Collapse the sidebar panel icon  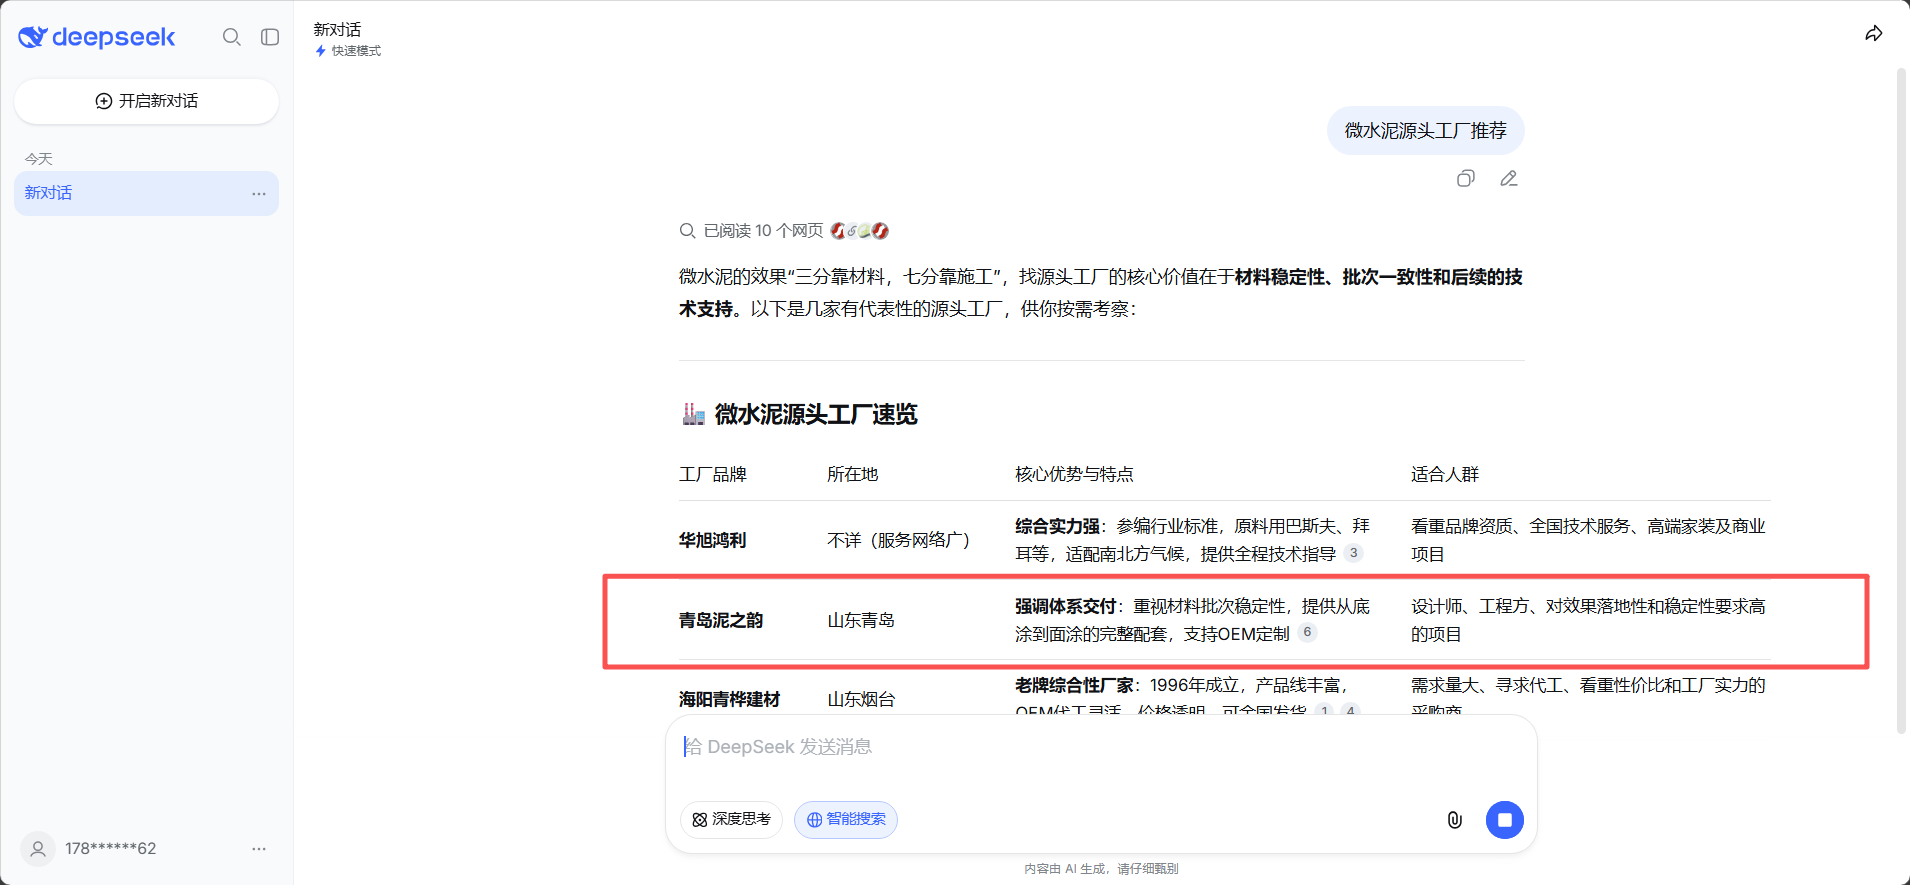point(270,37)
